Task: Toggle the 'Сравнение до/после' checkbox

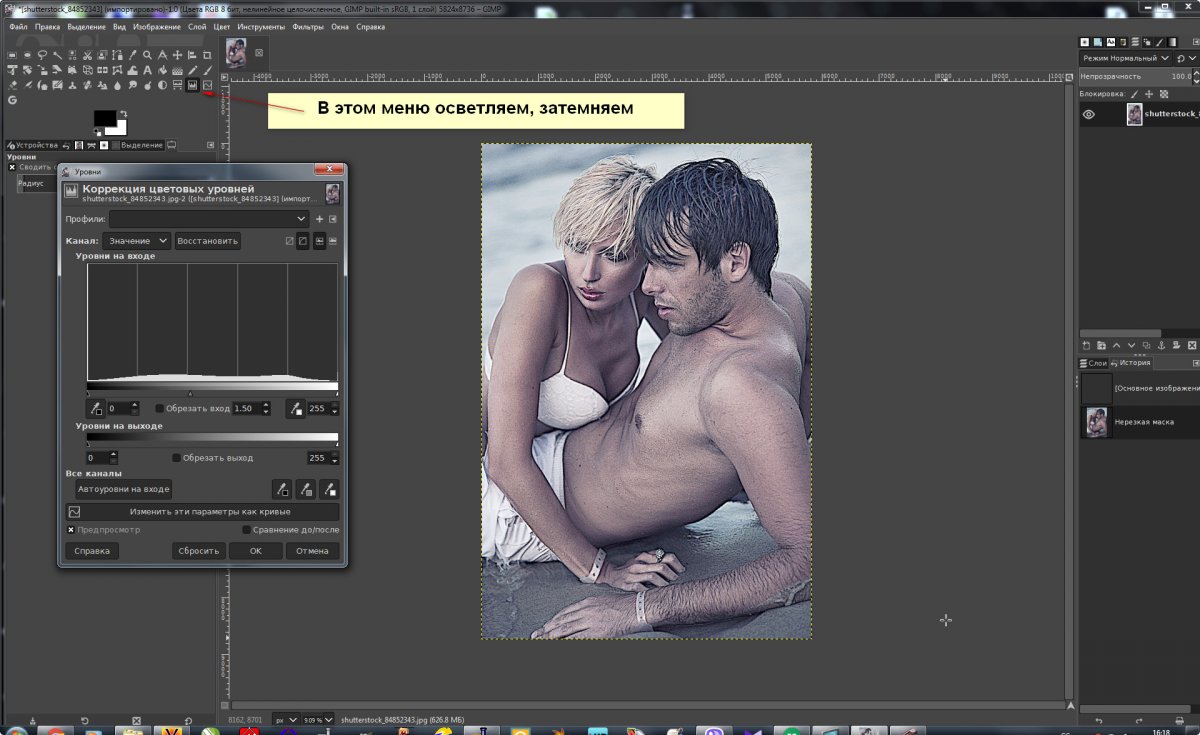Action: pos(247,530)
